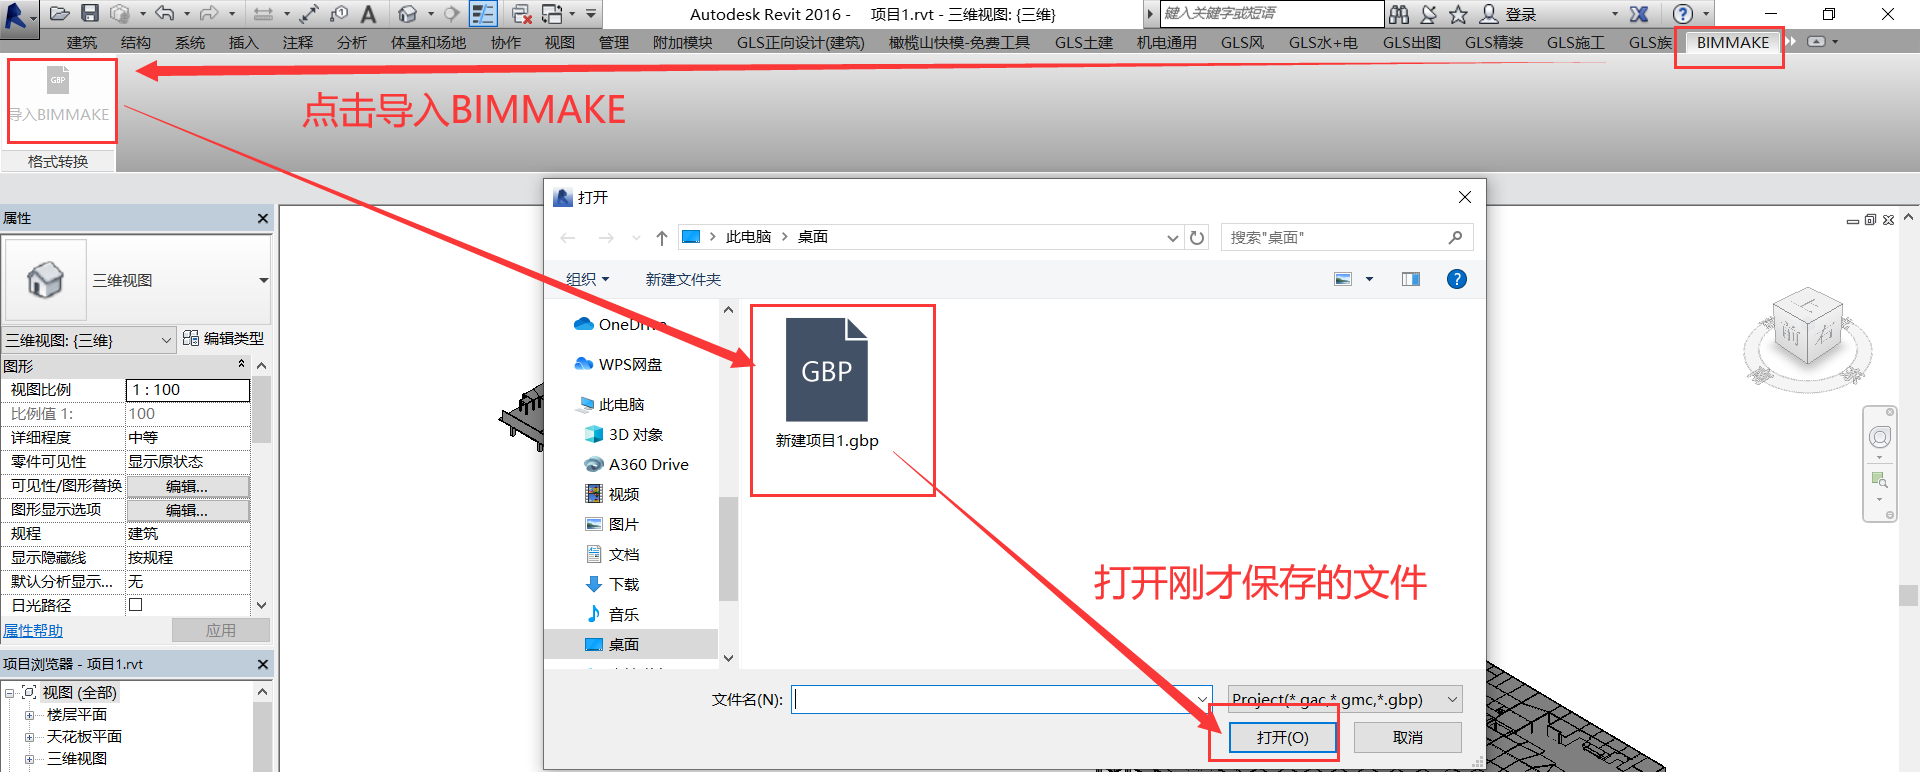Click the 导入BIMMAKE import icon
Image resolution: width=1920 pixels, height=772 pixels.
click(58, 80)
